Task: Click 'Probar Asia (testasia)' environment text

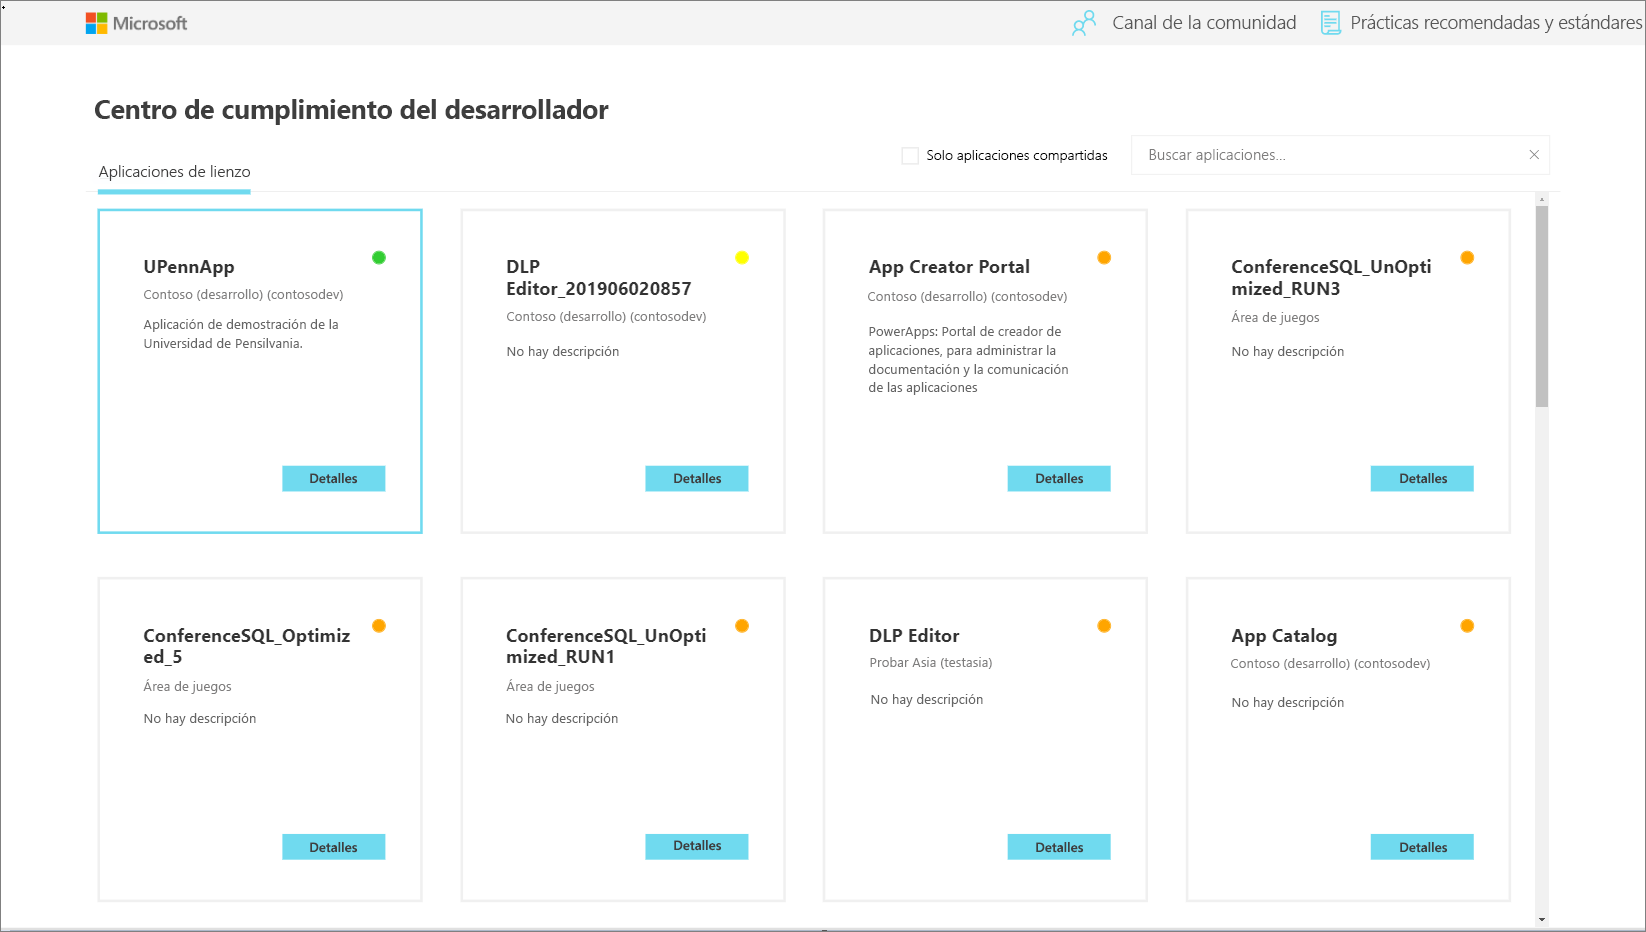Action: (x=930, y=663)
